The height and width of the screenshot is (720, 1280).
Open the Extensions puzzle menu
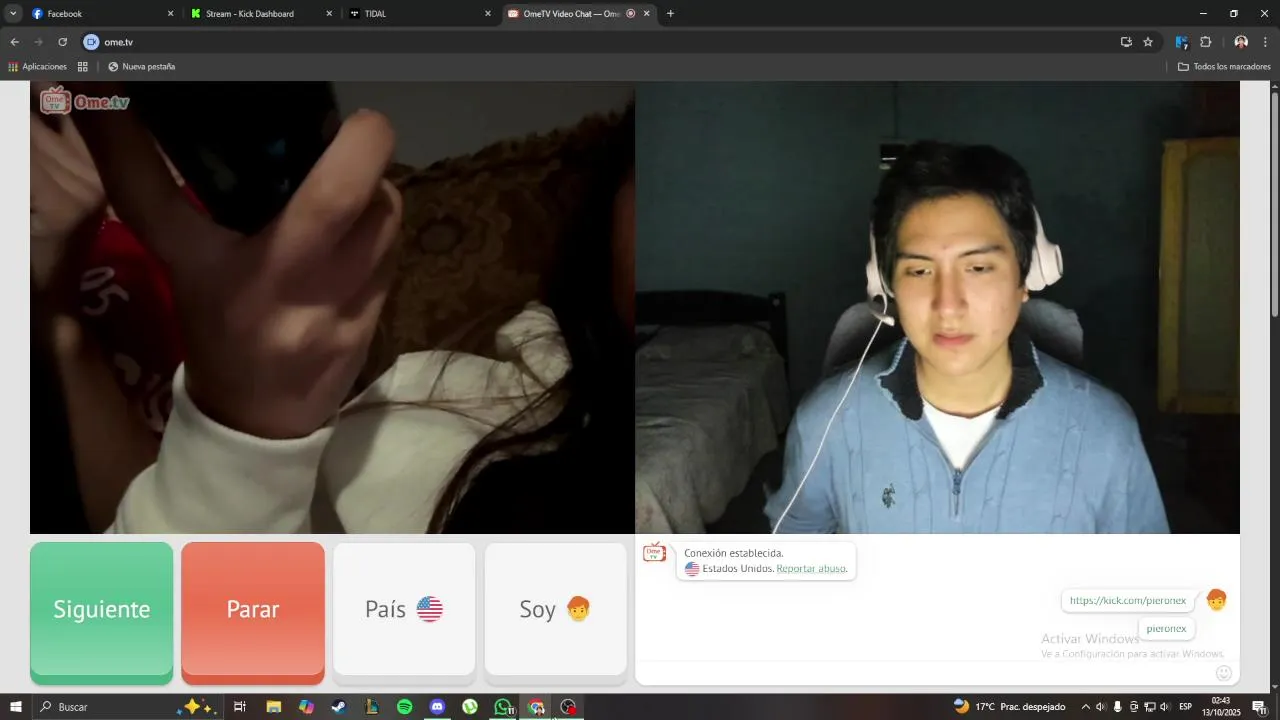1206,42
